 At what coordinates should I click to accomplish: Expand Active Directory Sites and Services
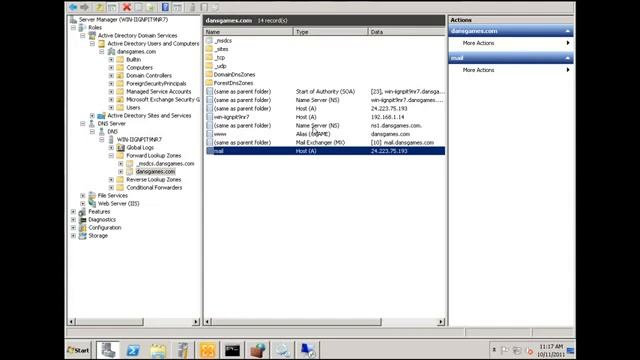pyautogui.click(x=92, y=116)
